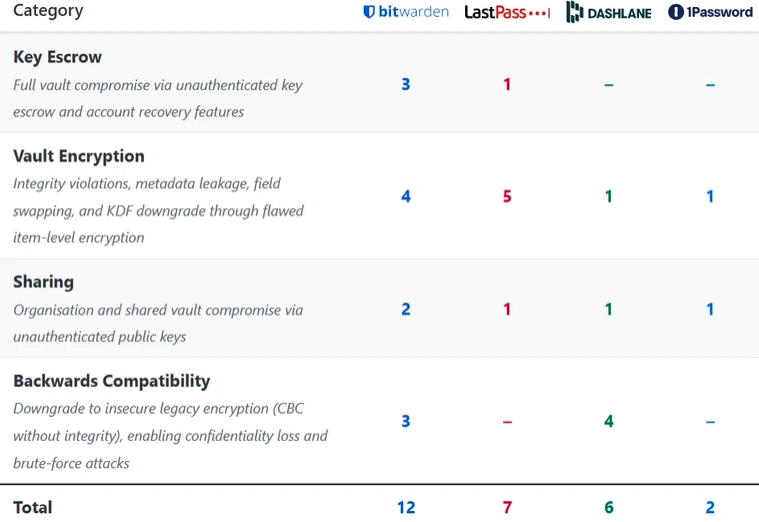Image resolution: width=759 pixels, height=522 pixels.
Task: Select the Key Escrow row title
Action: [57, 57]
